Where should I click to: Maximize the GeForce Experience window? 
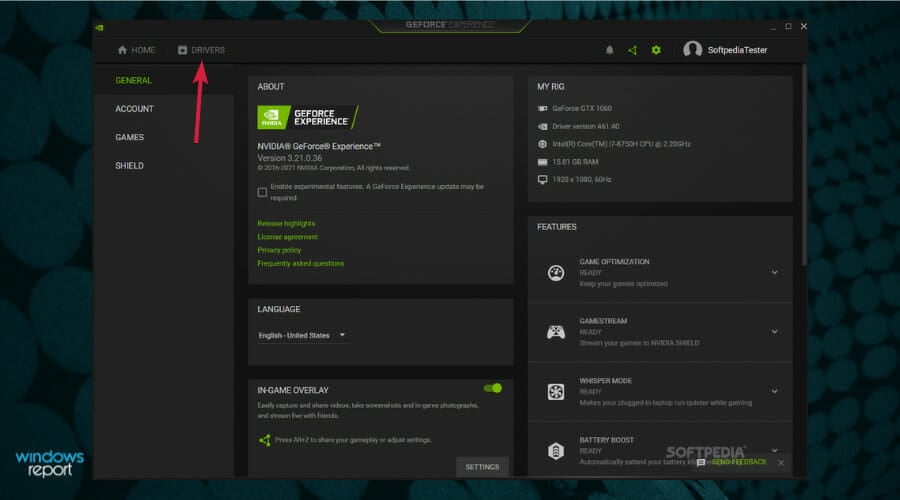click(788, 26)
